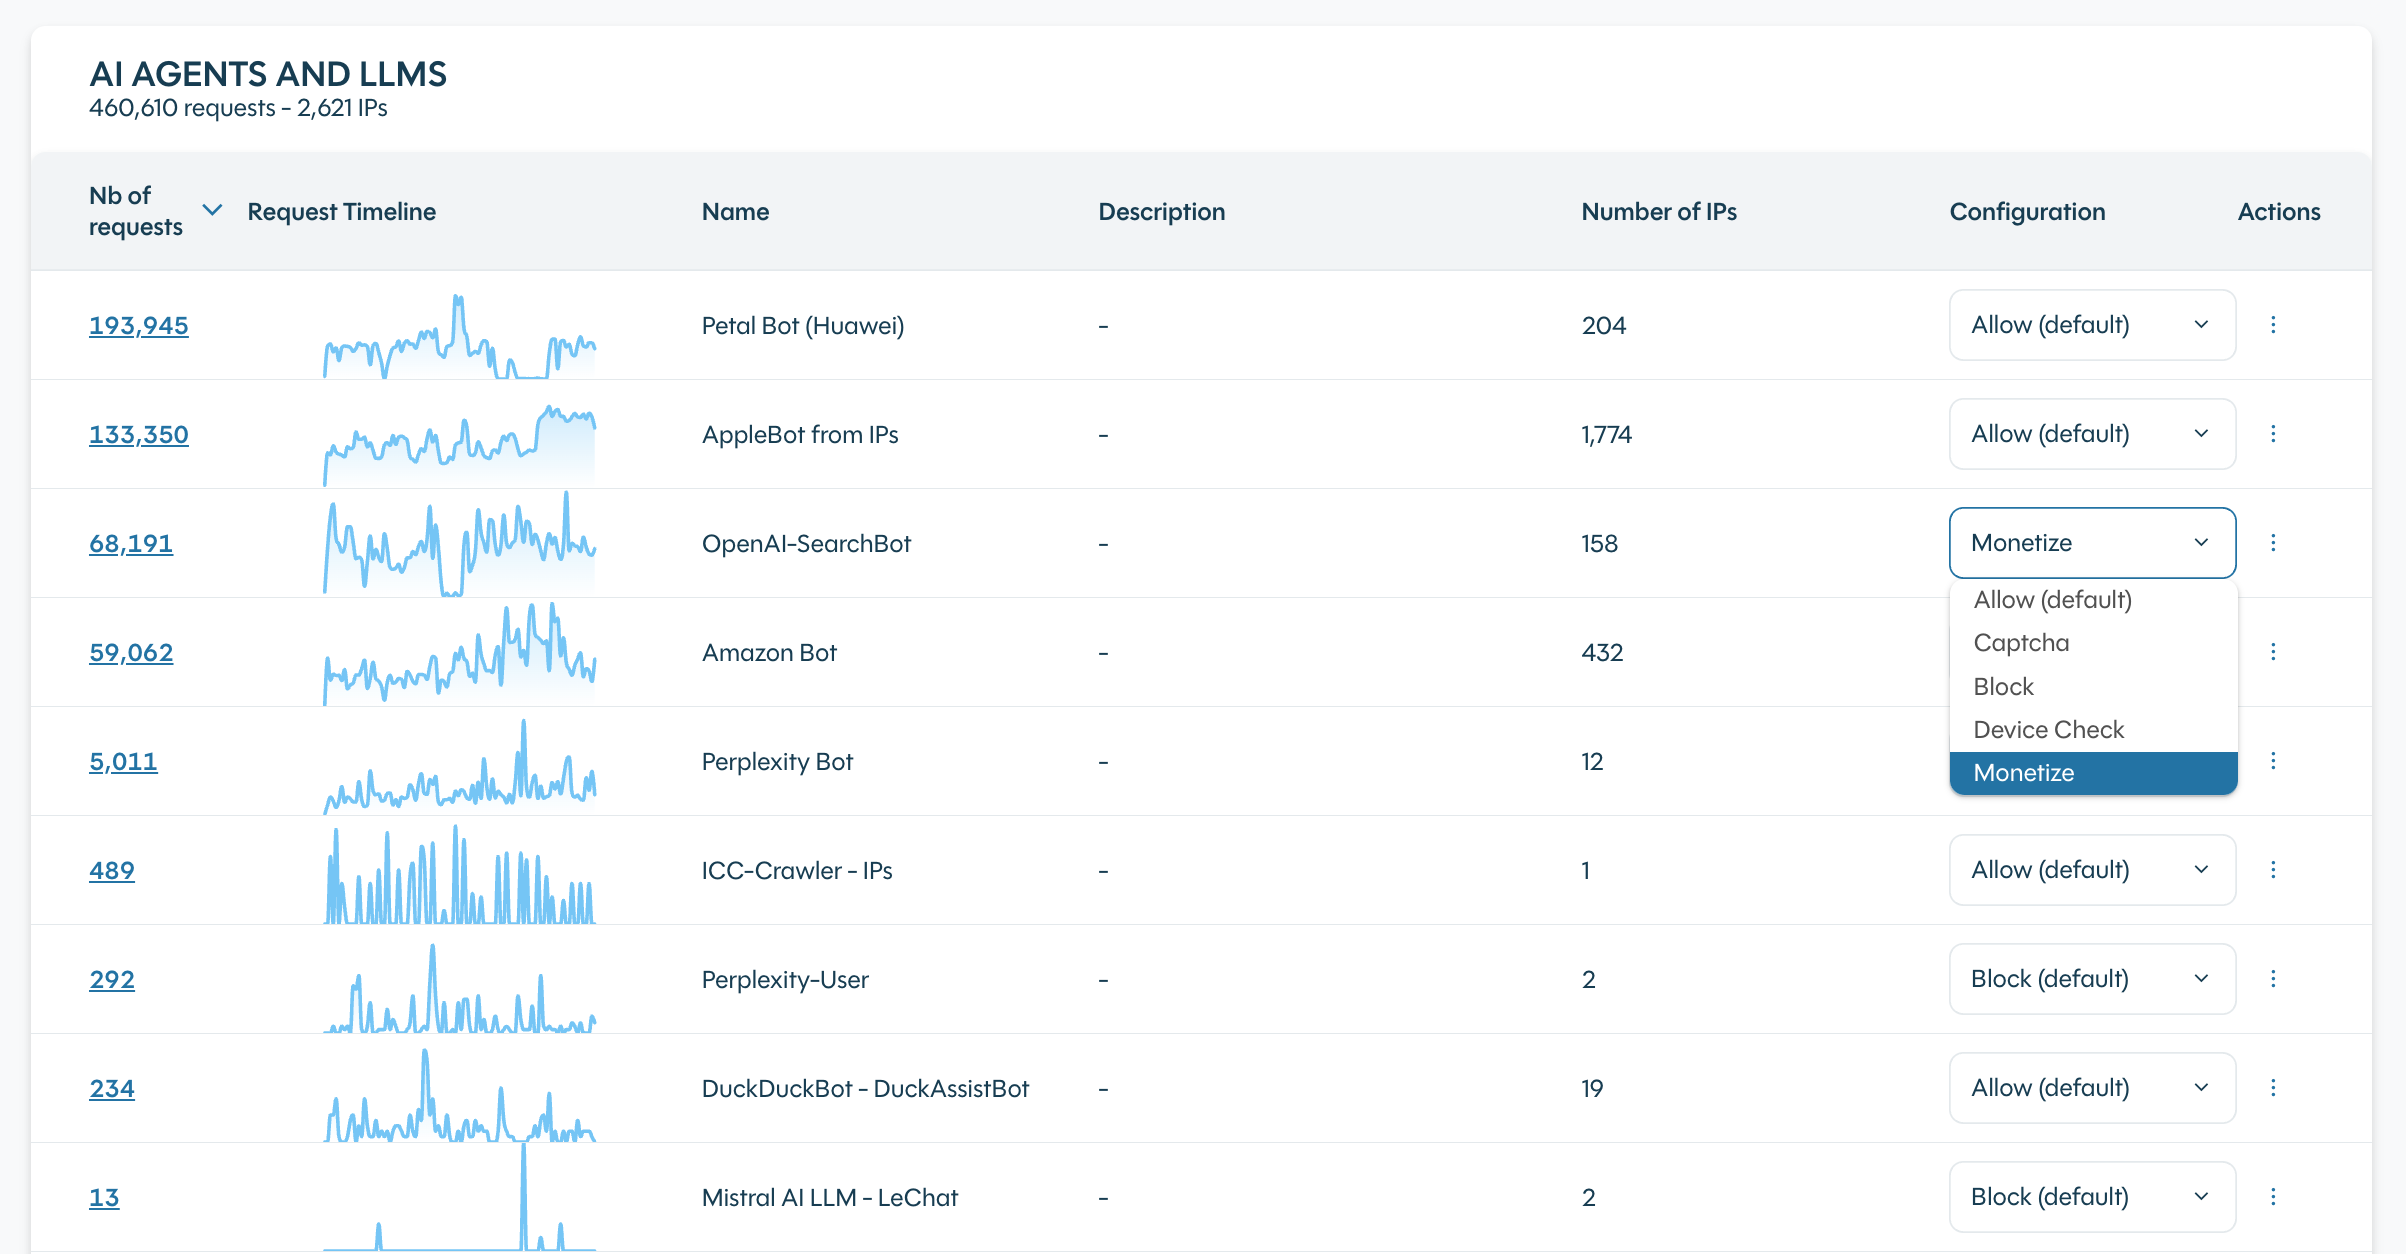The width and height of the screenshot is (2406, 1254).
Task: Select Allow (default) in the open menu
Action: pyautogui.click(x=2050, y=599)
